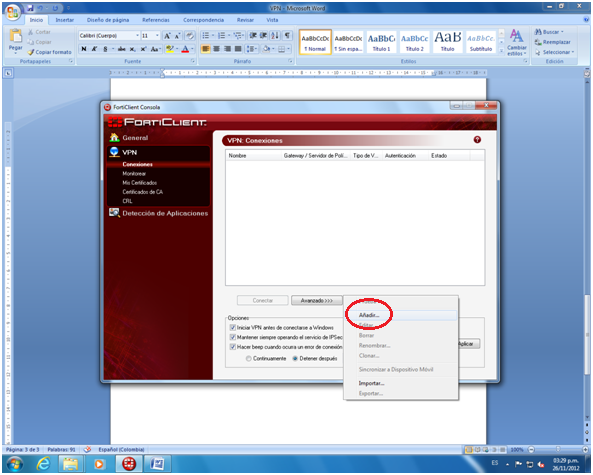Open the font size 11 dropdown
The image size is (593, 475).
click(x=157, y=36)
